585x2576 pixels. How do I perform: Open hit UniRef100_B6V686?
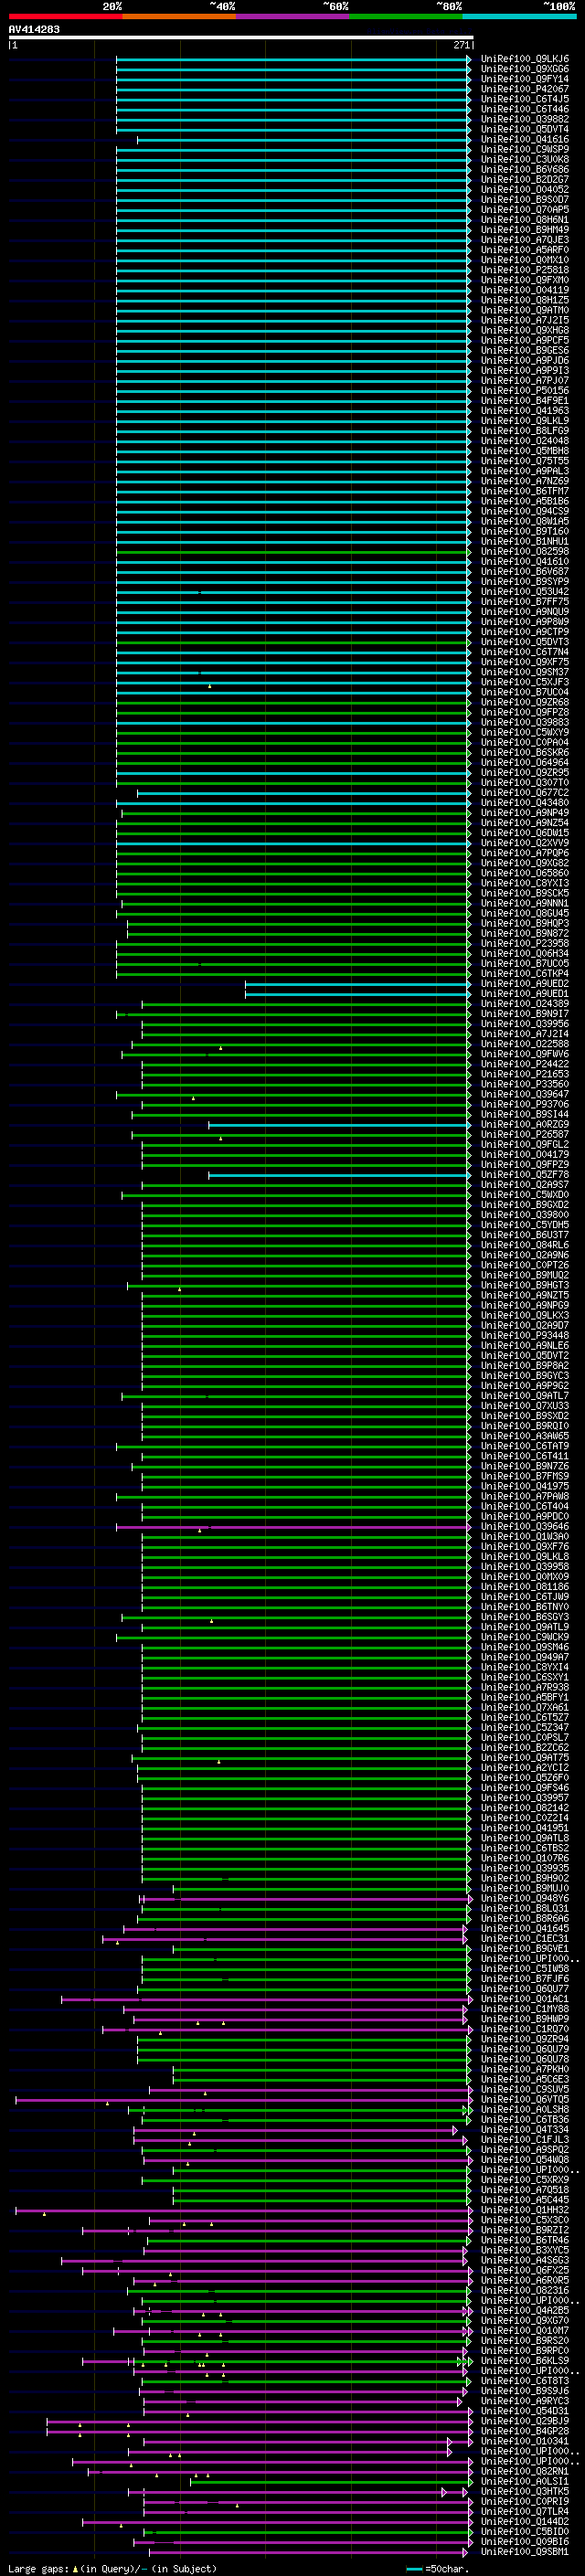coord(525,170)
